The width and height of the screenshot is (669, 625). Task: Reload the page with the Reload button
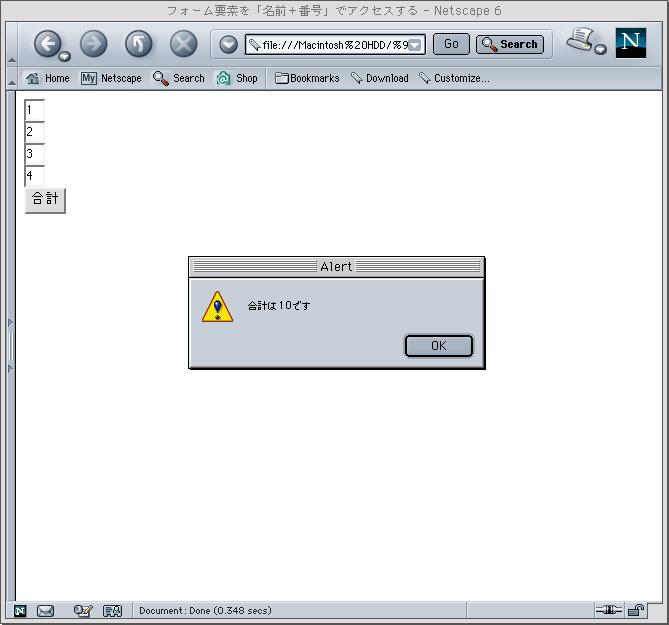coord(139,44)
